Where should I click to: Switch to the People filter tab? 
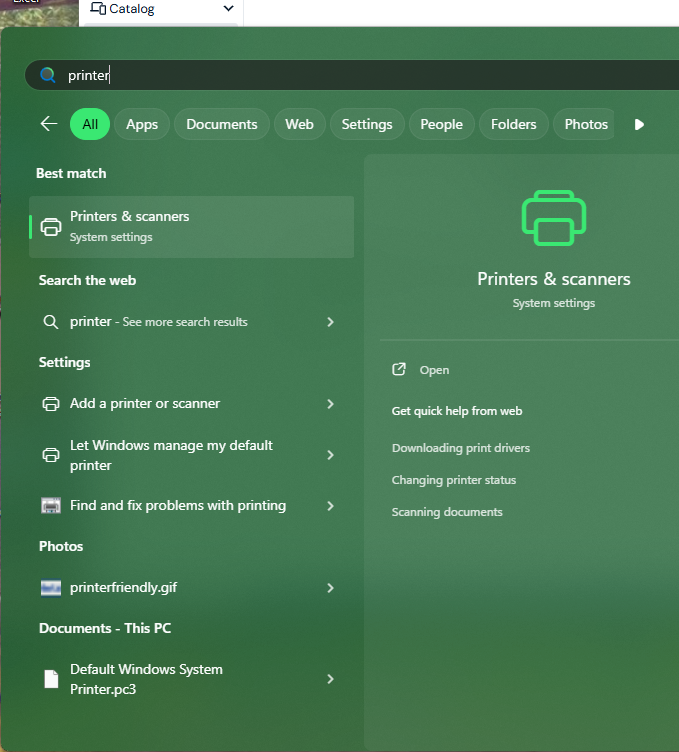click(442, 124)
